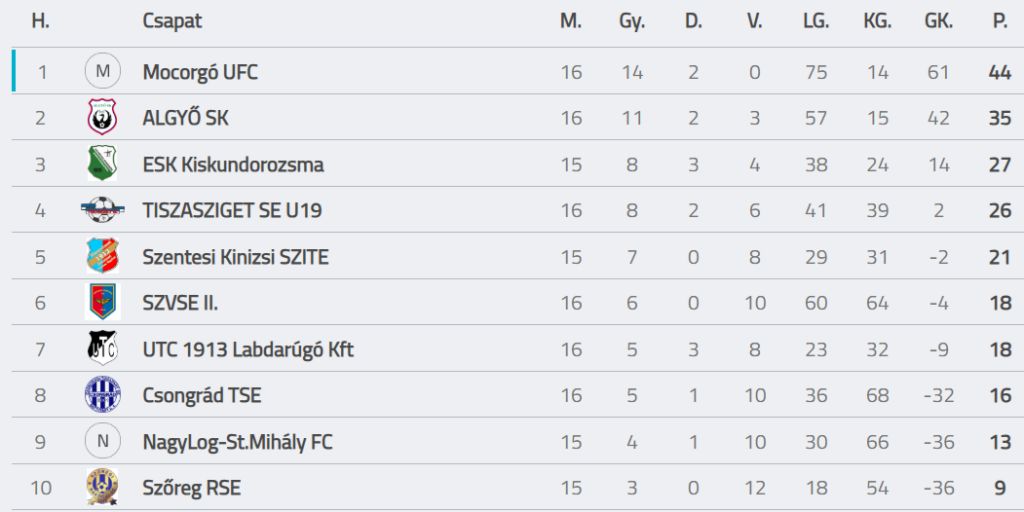Click the Gy. wins column header
Screen dimensions: 1024x512
(x=632, y=21)
